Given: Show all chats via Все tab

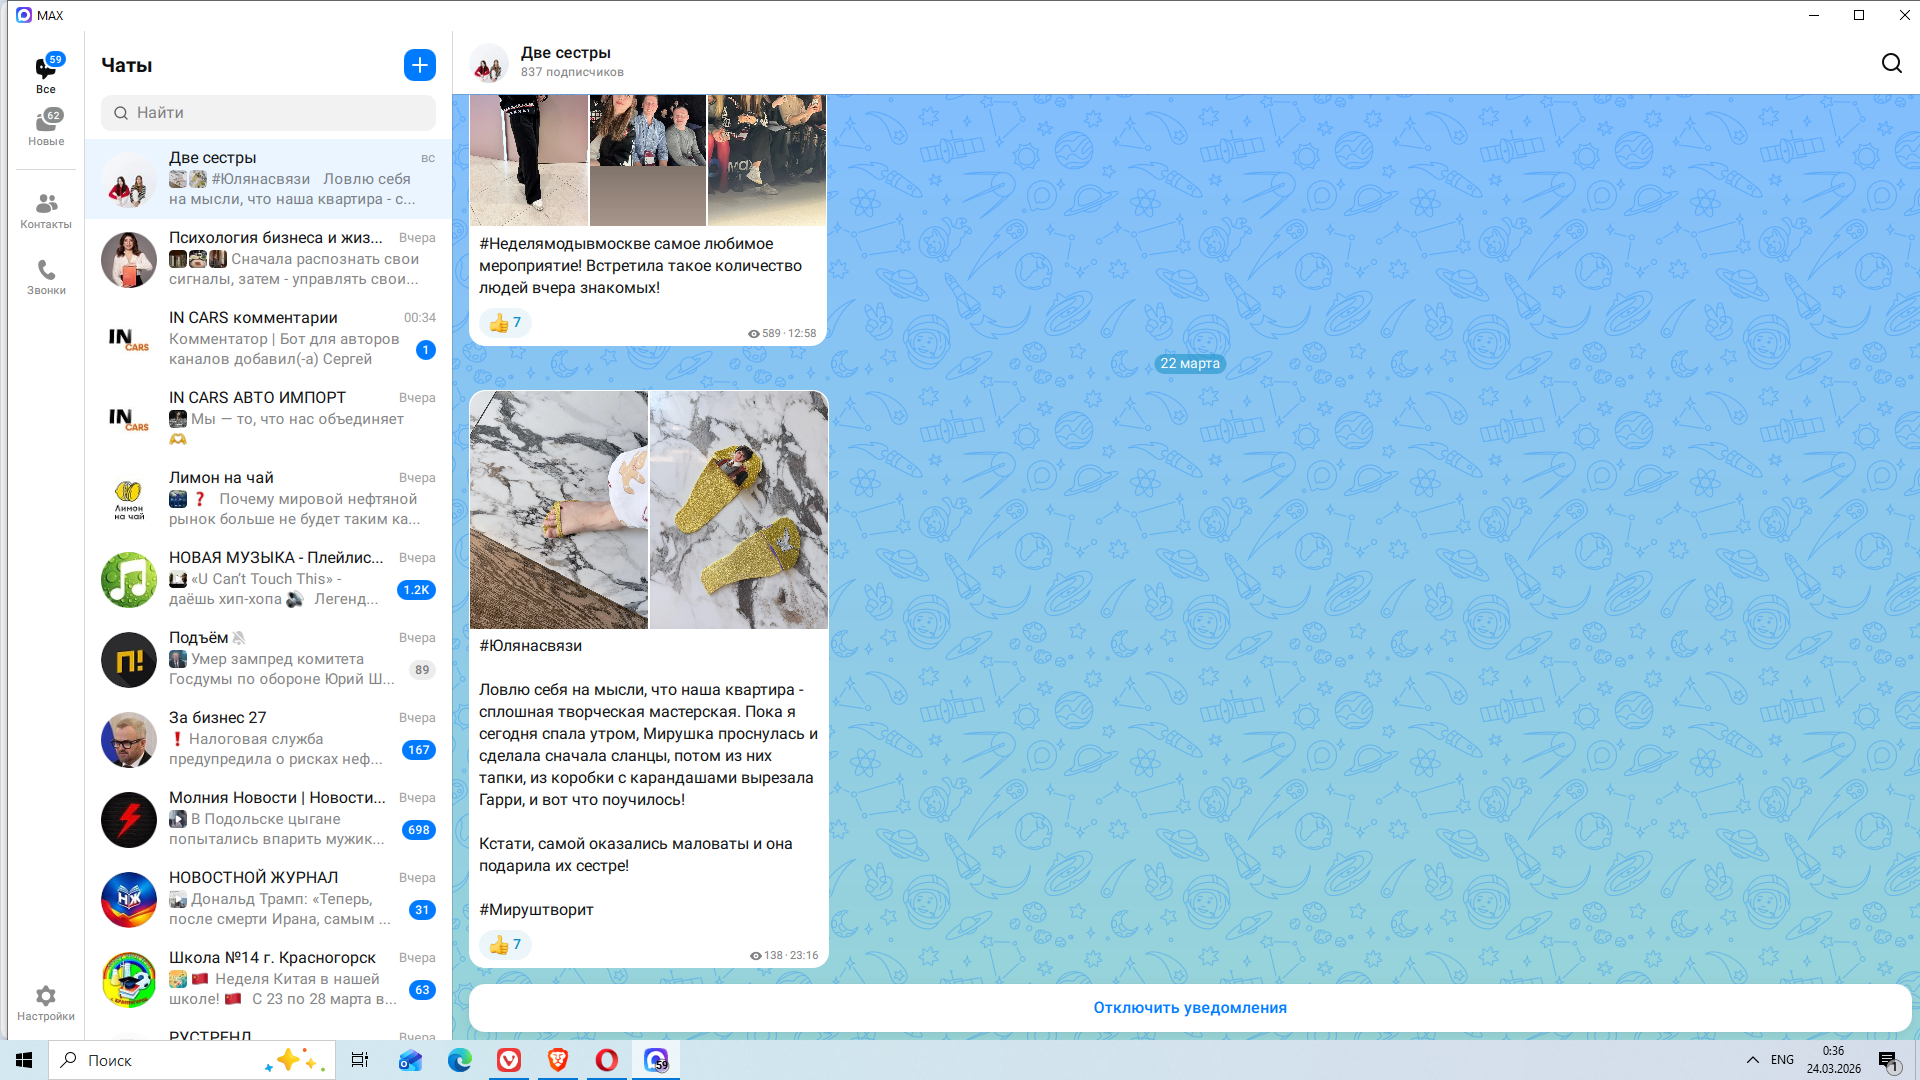Looking at the screenshot, I should tap(46, 74).
